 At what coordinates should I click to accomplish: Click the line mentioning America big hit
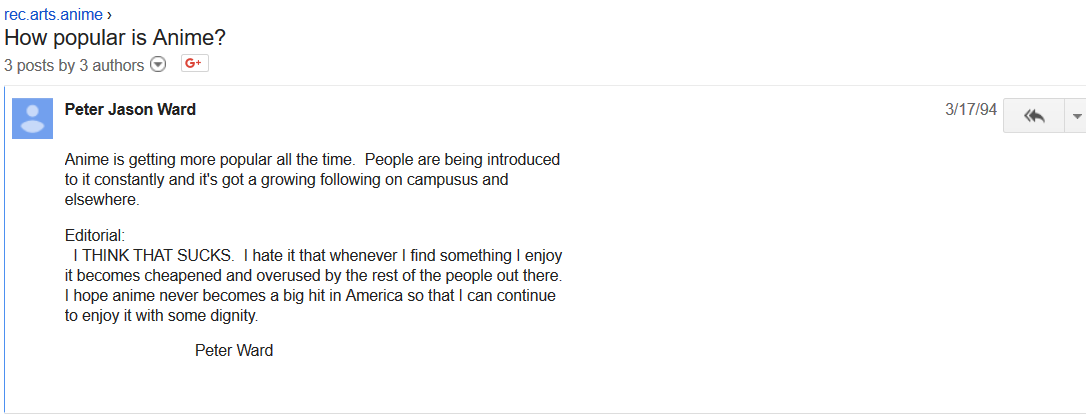310,296
